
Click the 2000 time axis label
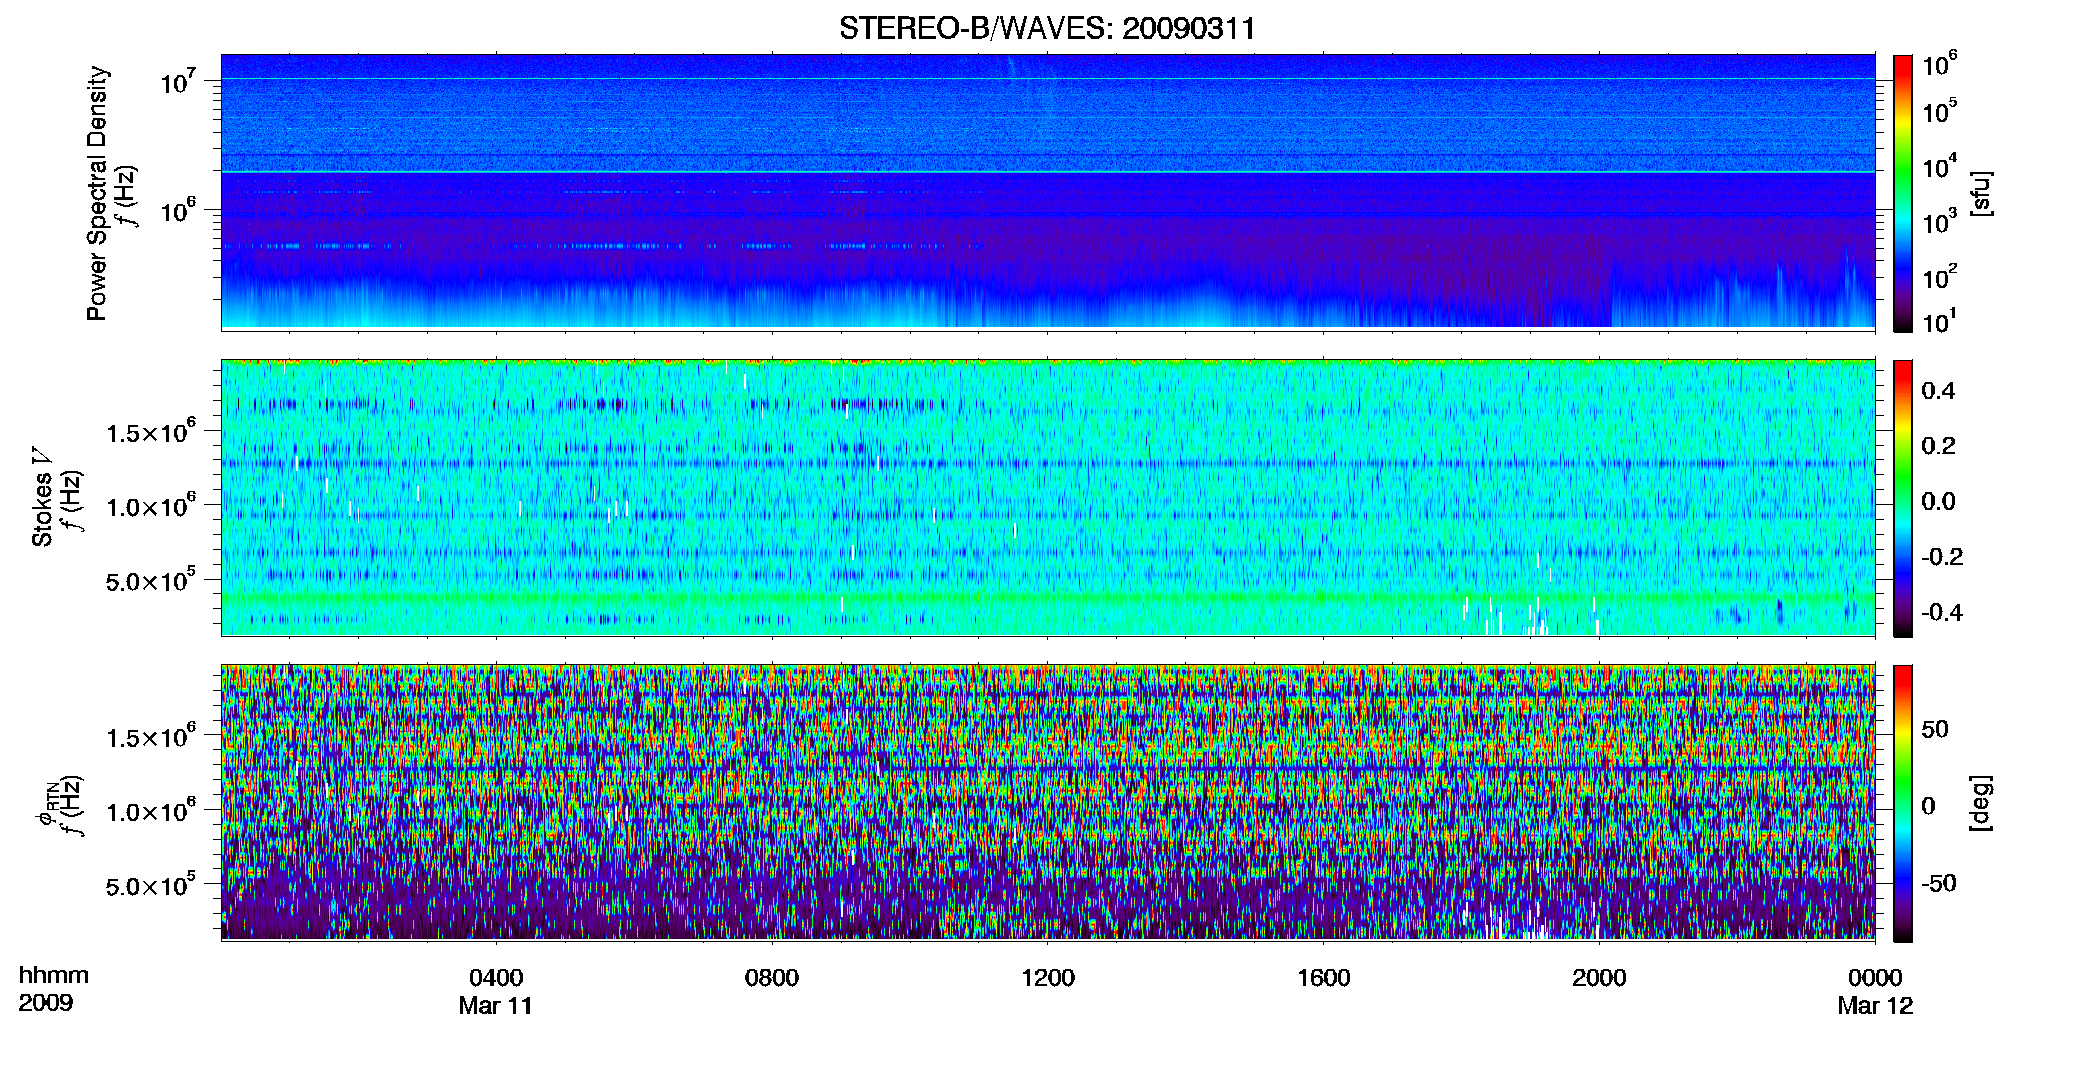point(1599,978)
